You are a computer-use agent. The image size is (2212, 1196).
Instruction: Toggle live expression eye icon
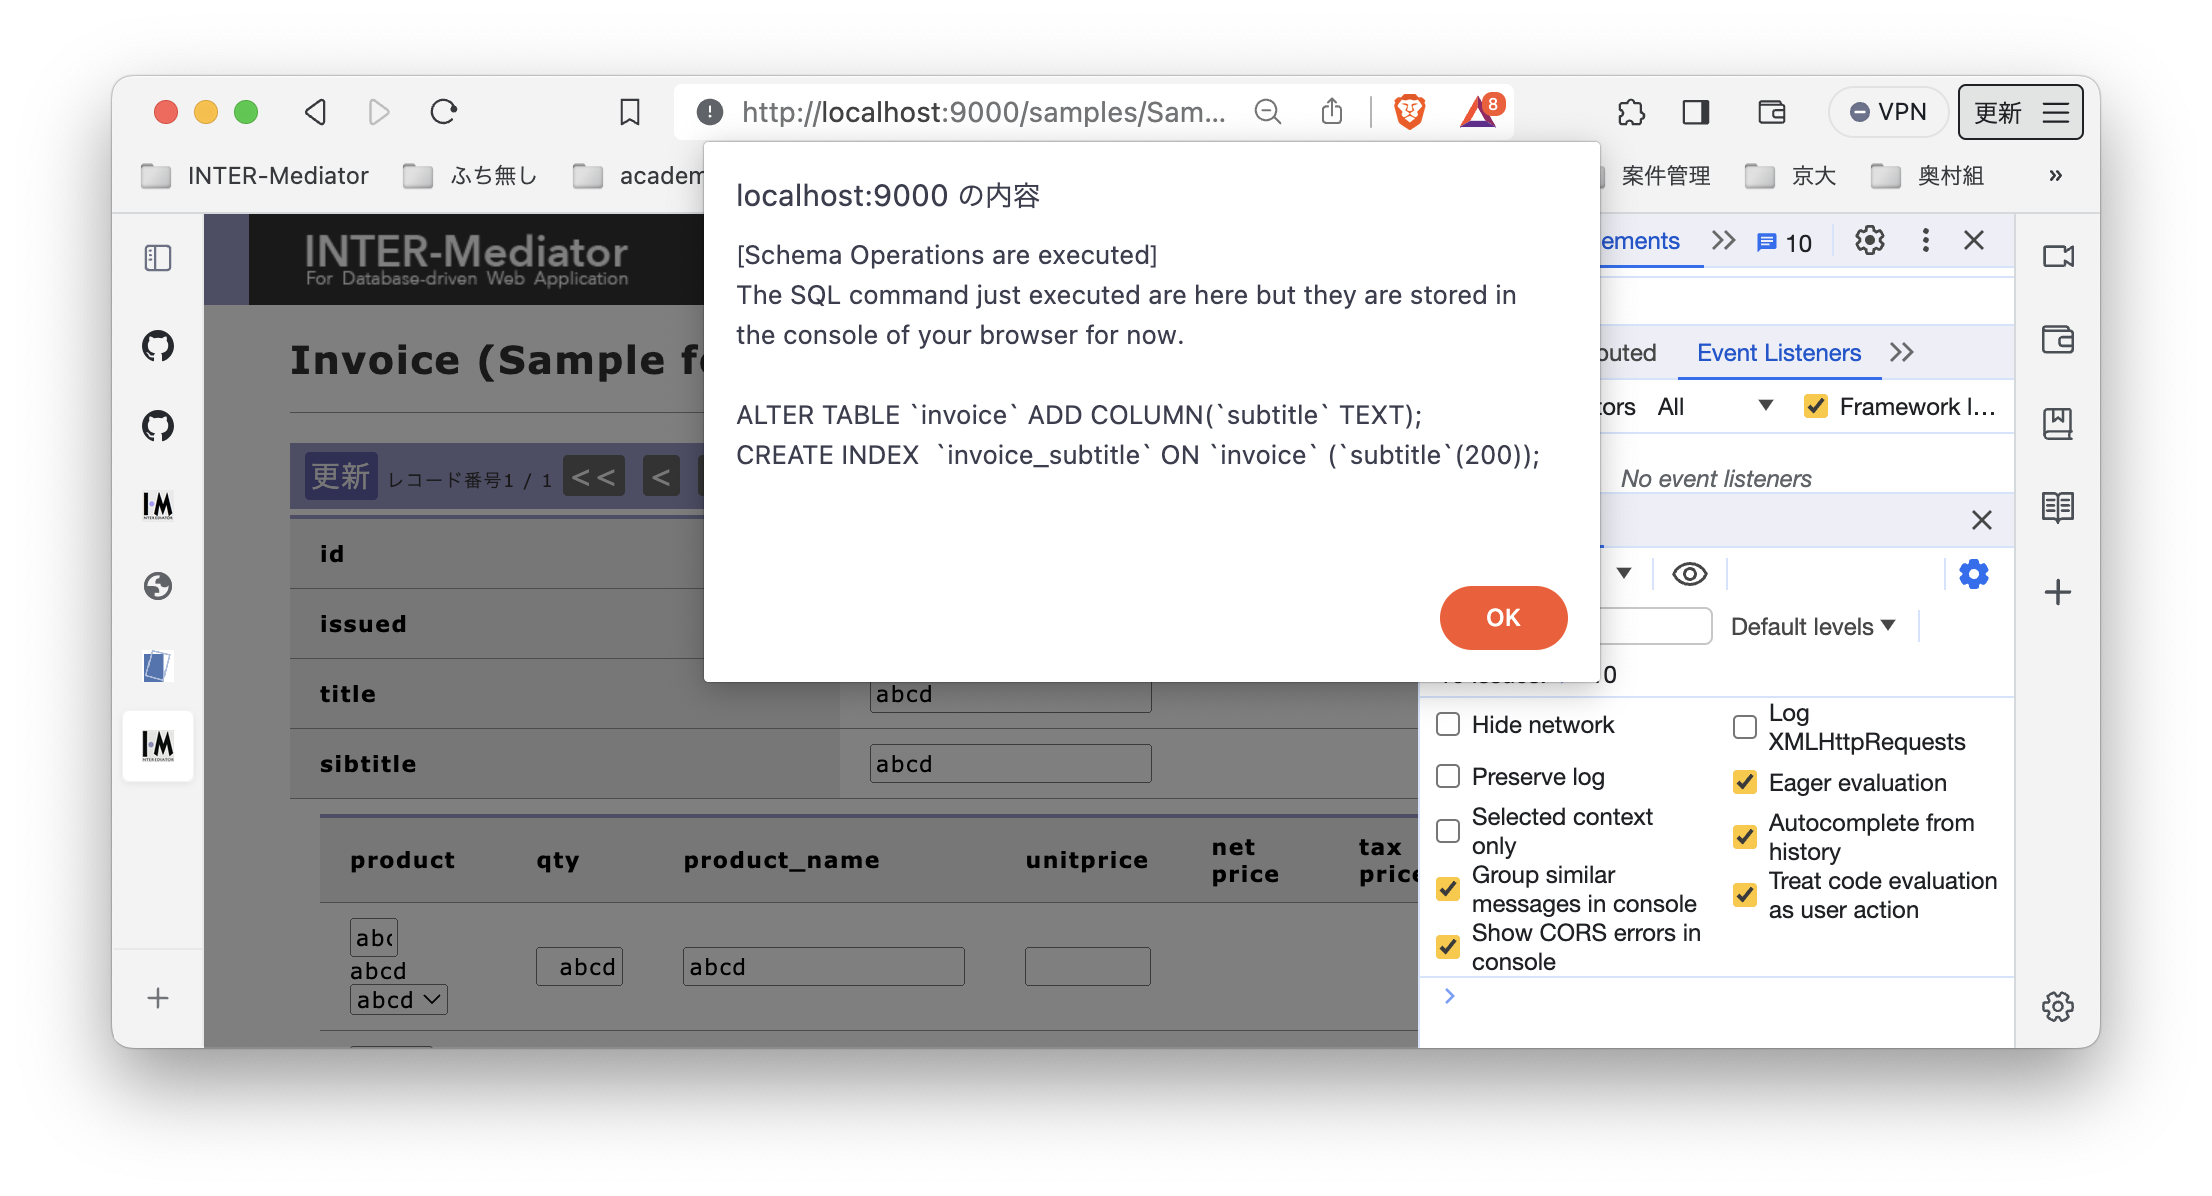pyautogui.click(x=1690, y=574)
